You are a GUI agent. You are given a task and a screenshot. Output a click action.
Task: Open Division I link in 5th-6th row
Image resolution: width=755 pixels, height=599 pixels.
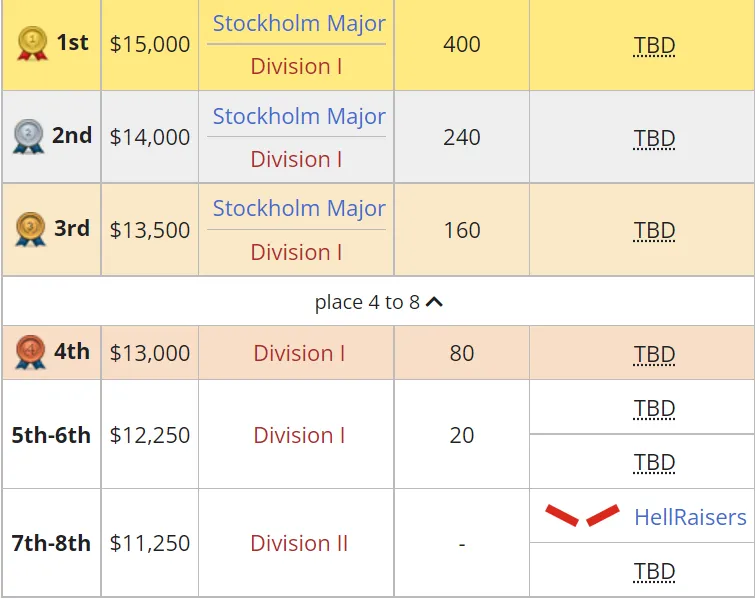coord(299,435)
